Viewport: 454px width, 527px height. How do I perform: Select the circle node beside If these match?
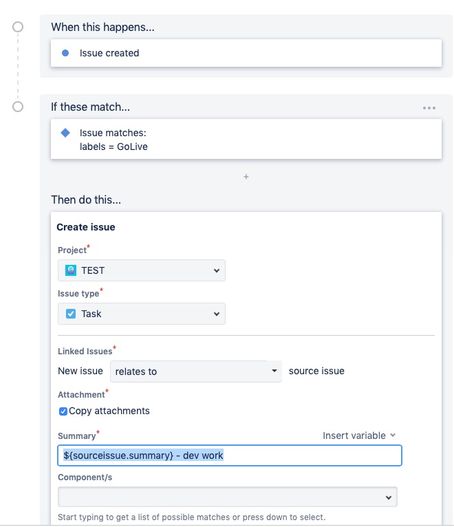18,107
